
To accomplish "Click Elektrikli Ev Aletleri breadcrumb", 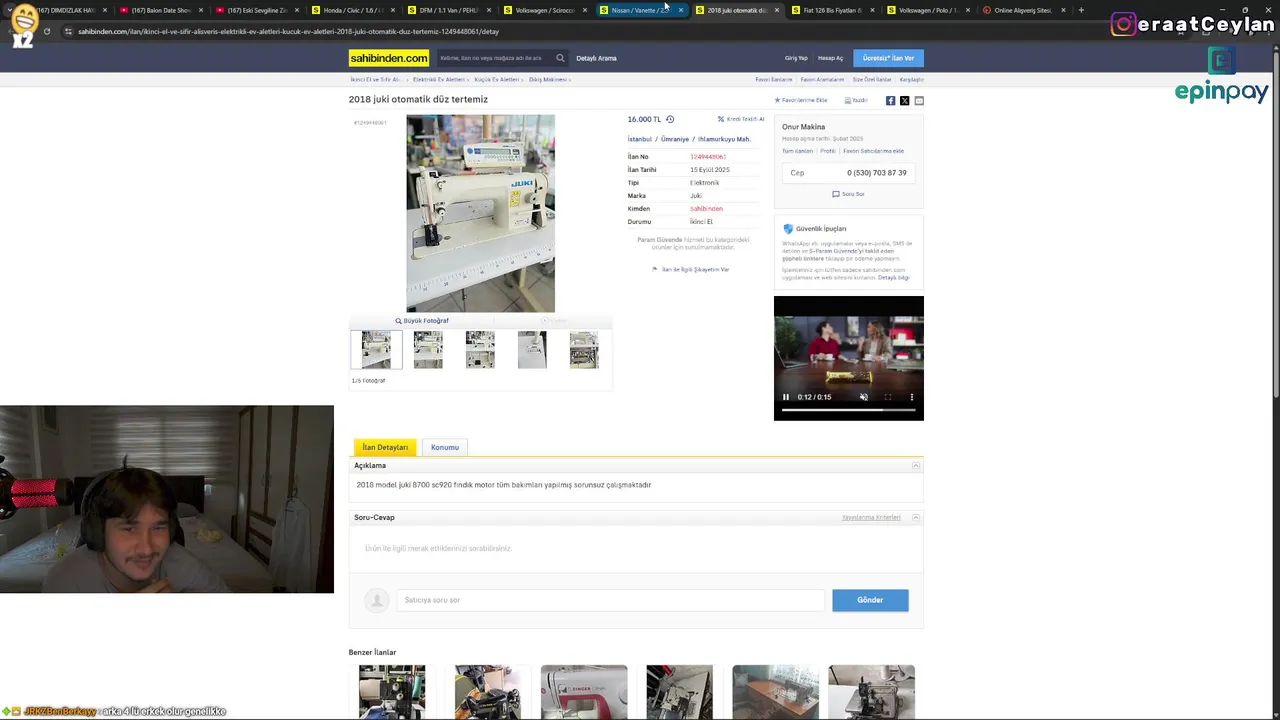I will click(439, 79).
